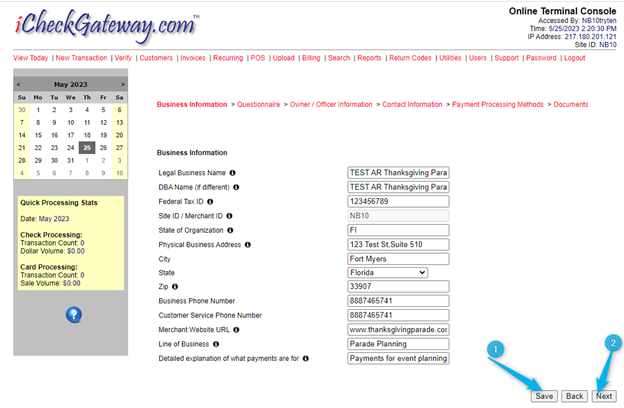
Task: Click the Save button
Action: click(x=544, y=396)
